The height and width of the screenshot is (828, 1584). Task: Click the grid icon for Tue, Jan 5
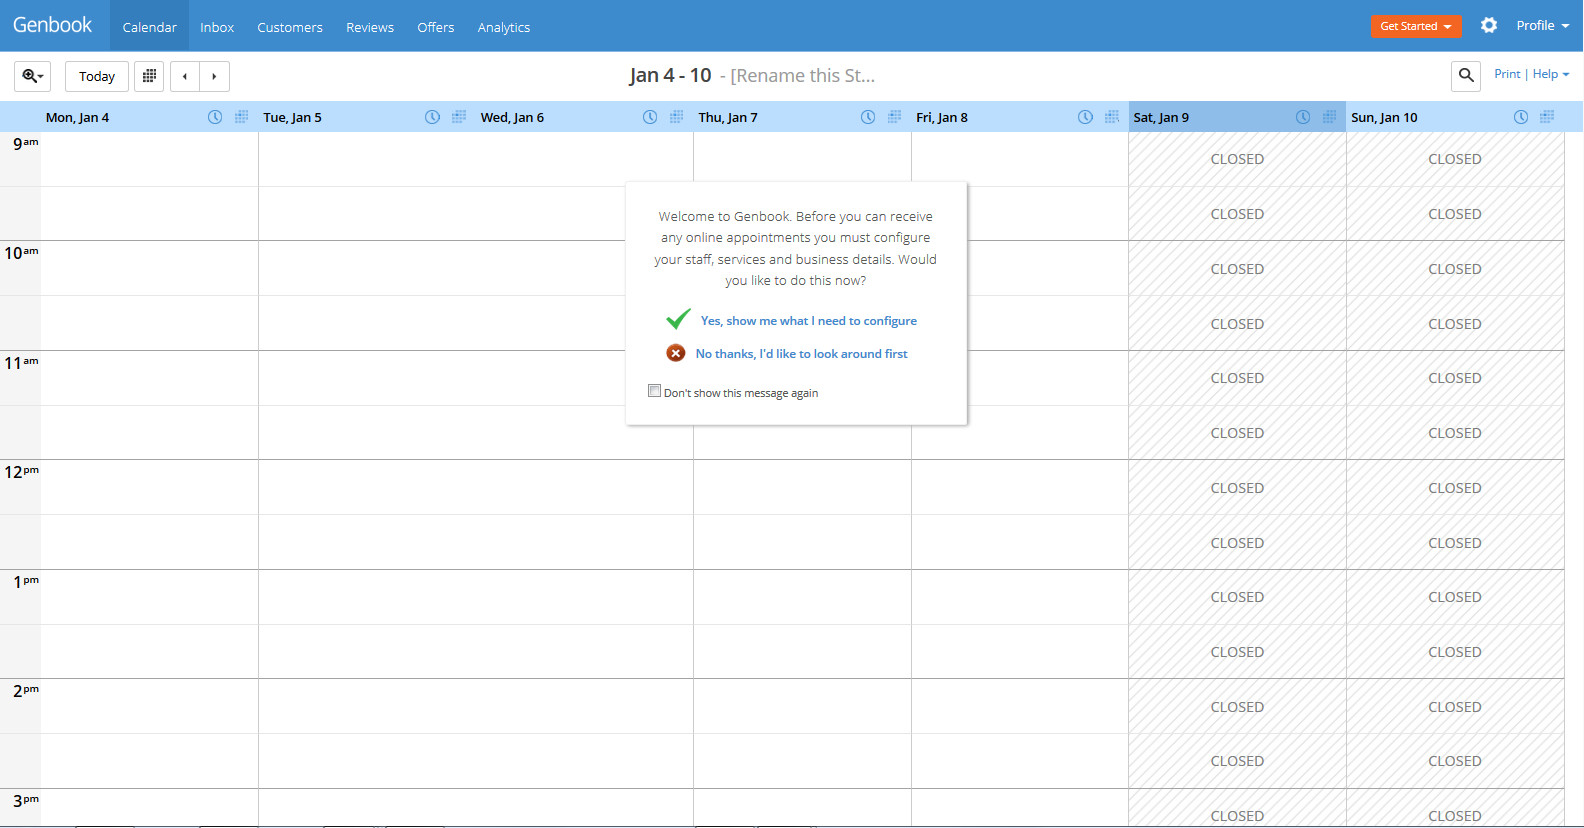(459, 117)
